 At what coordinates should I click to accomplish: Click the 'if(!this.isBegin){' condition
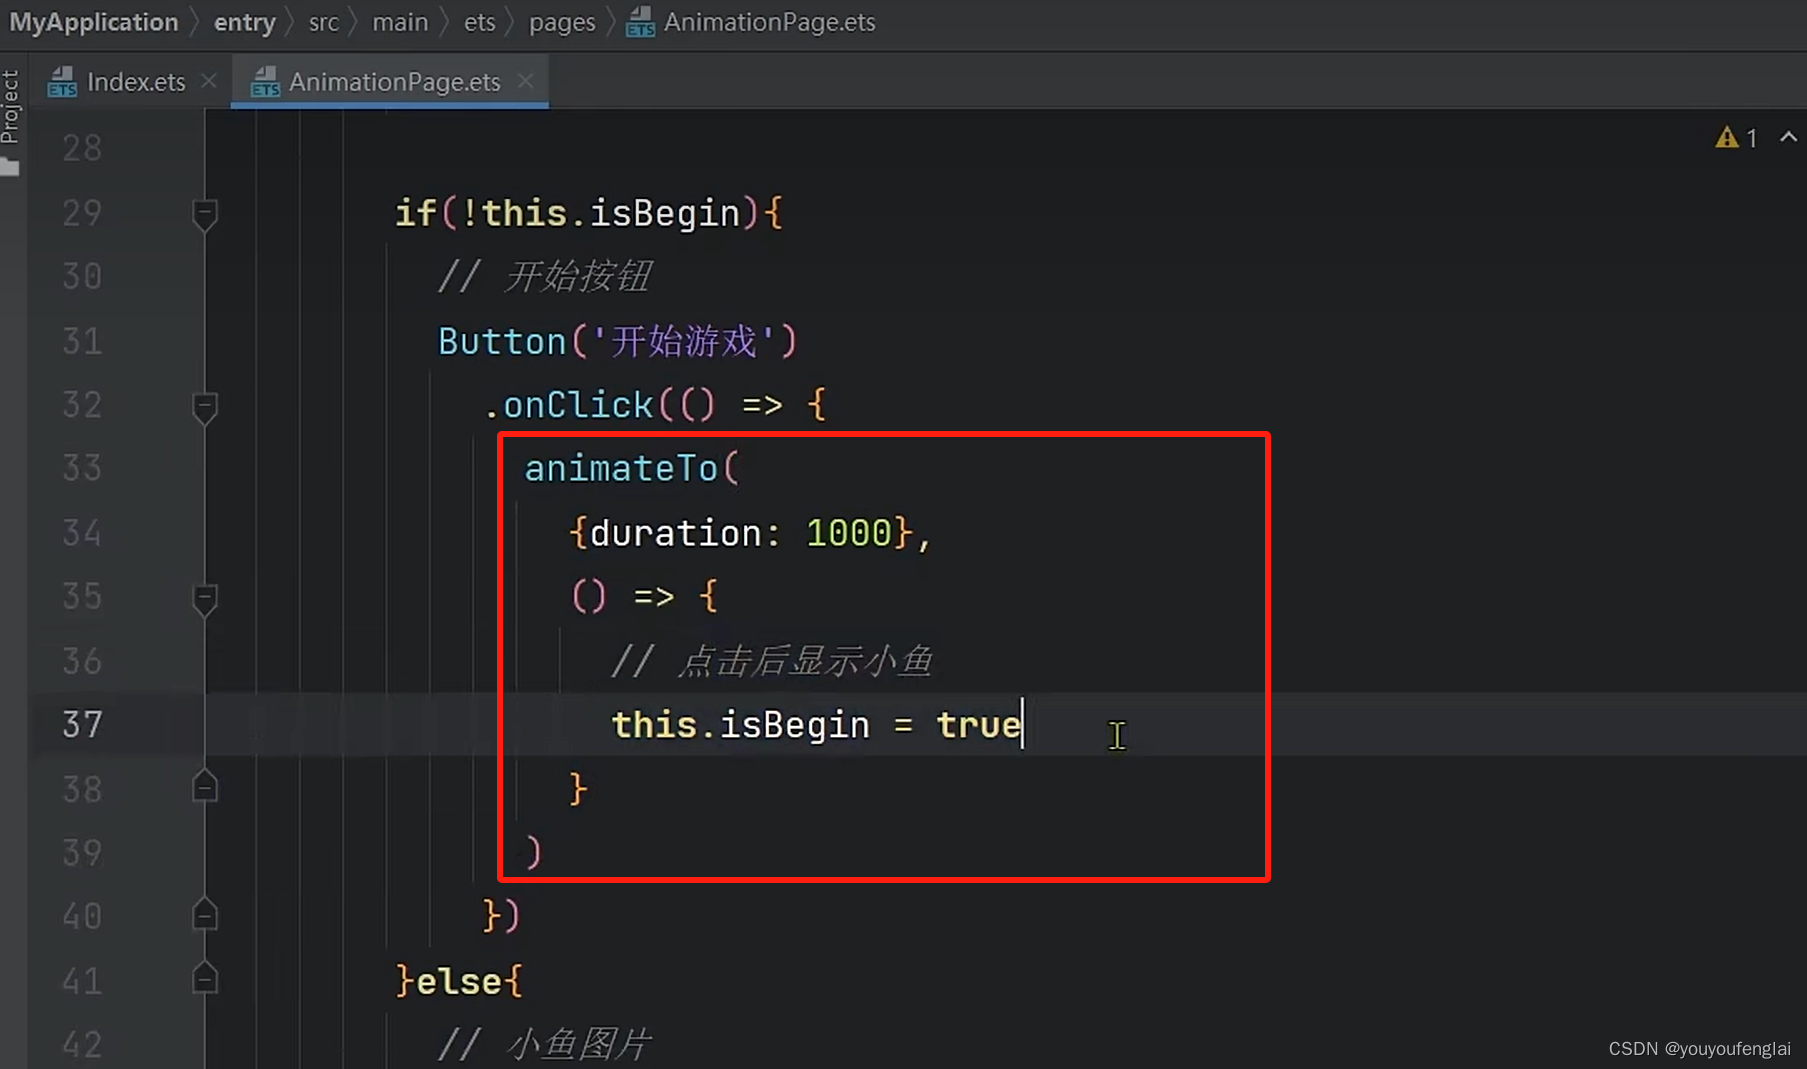[x=588, y=213]
